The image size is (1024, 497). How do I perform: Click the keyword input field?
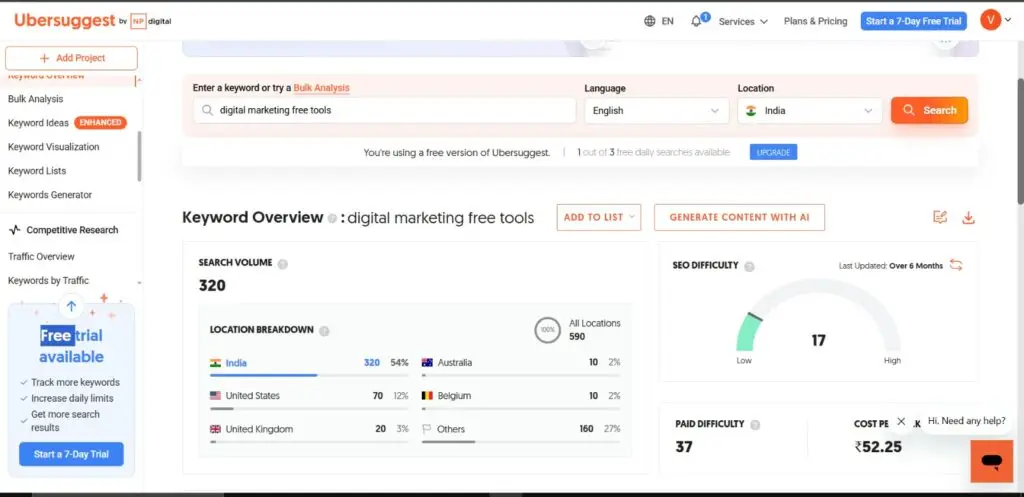tap(385, 110)
